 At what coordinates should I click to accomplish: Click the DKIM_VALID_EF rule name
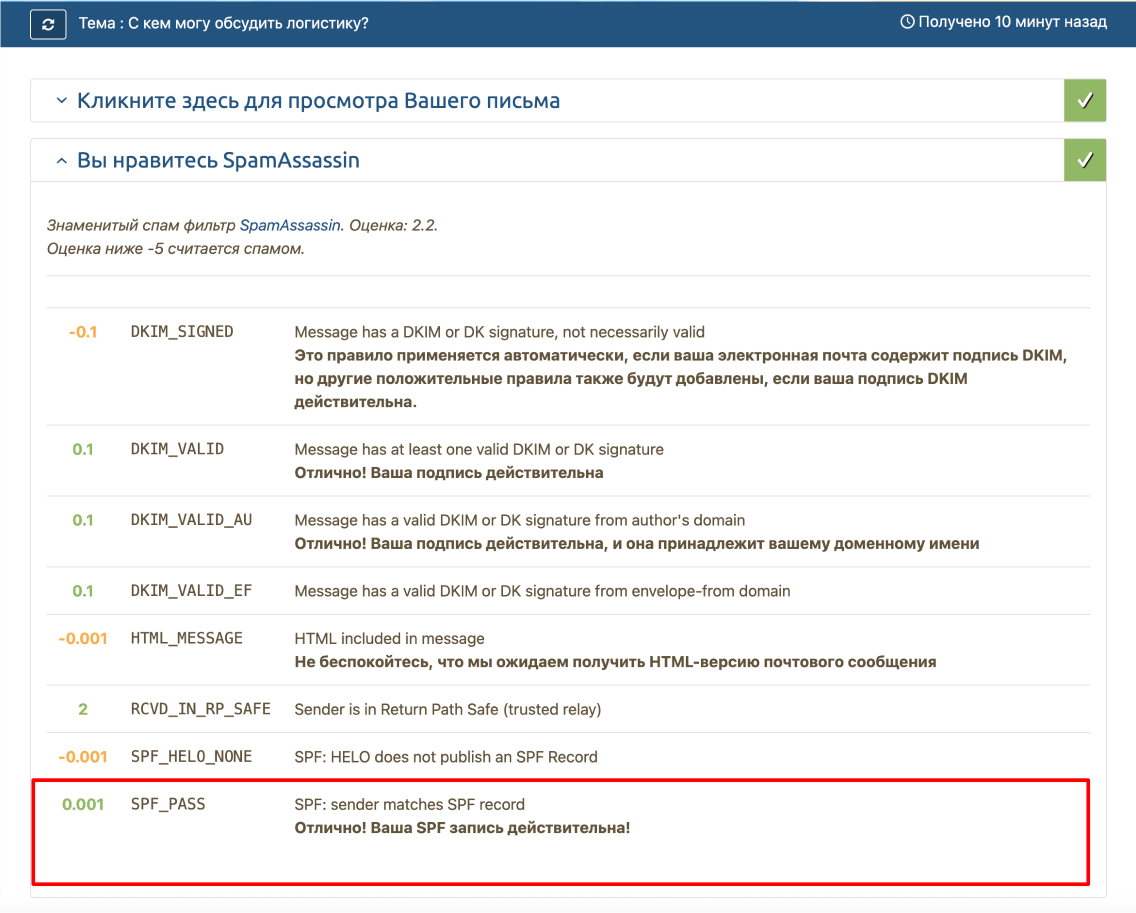tap(191, 591)
